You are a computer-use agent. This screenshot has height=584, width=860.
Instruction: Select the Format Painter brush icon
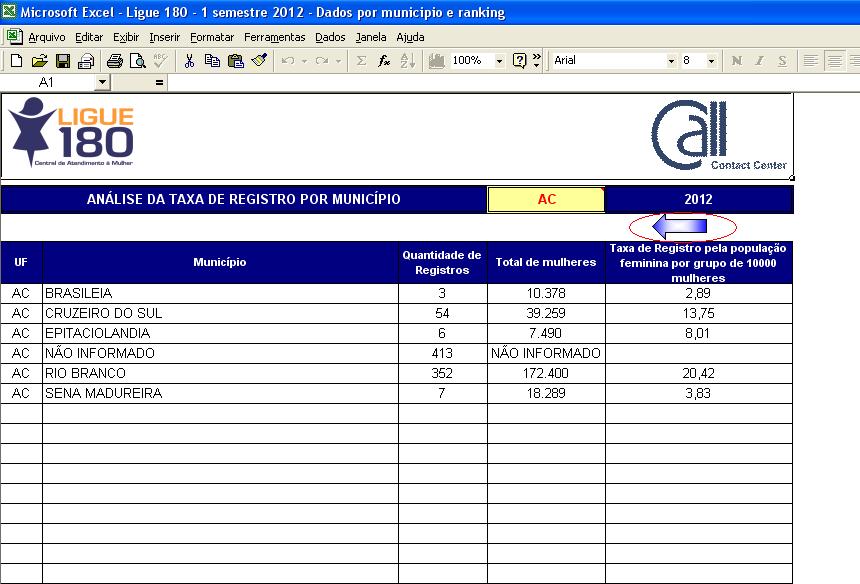pos(259,61)
